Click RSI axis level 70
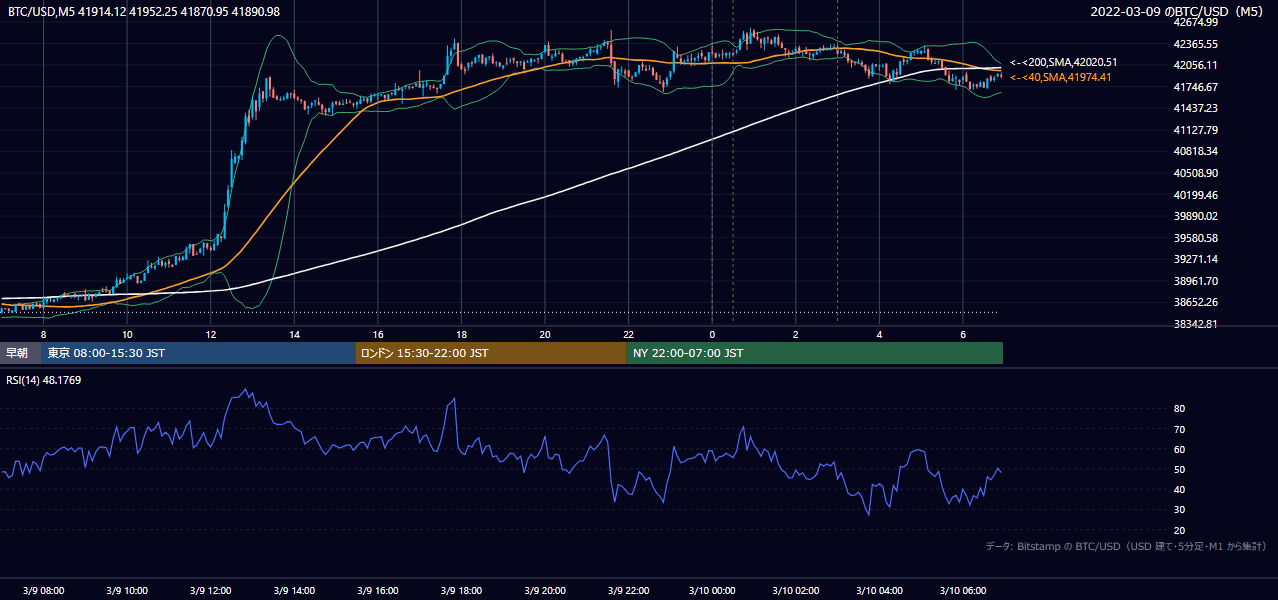1278x600 pixels. coord(1180,429)
